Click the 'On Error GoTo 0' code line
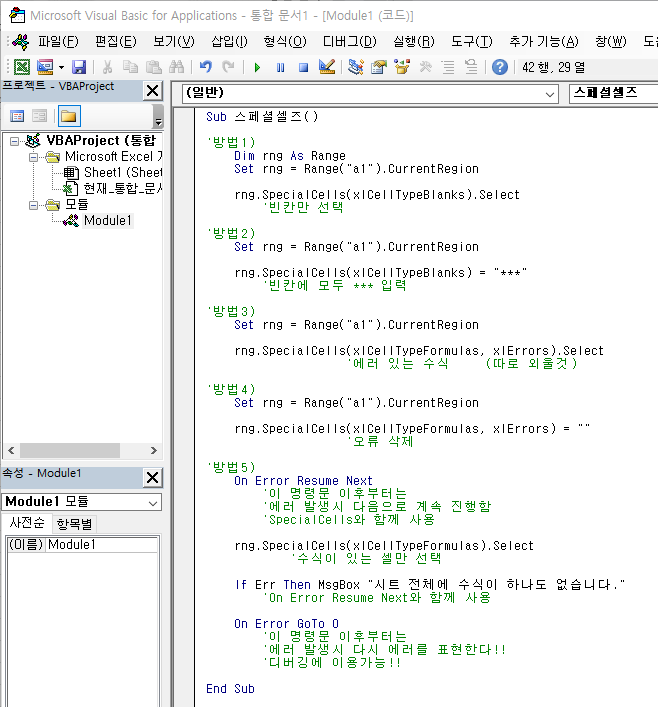 tap(286, 624)
